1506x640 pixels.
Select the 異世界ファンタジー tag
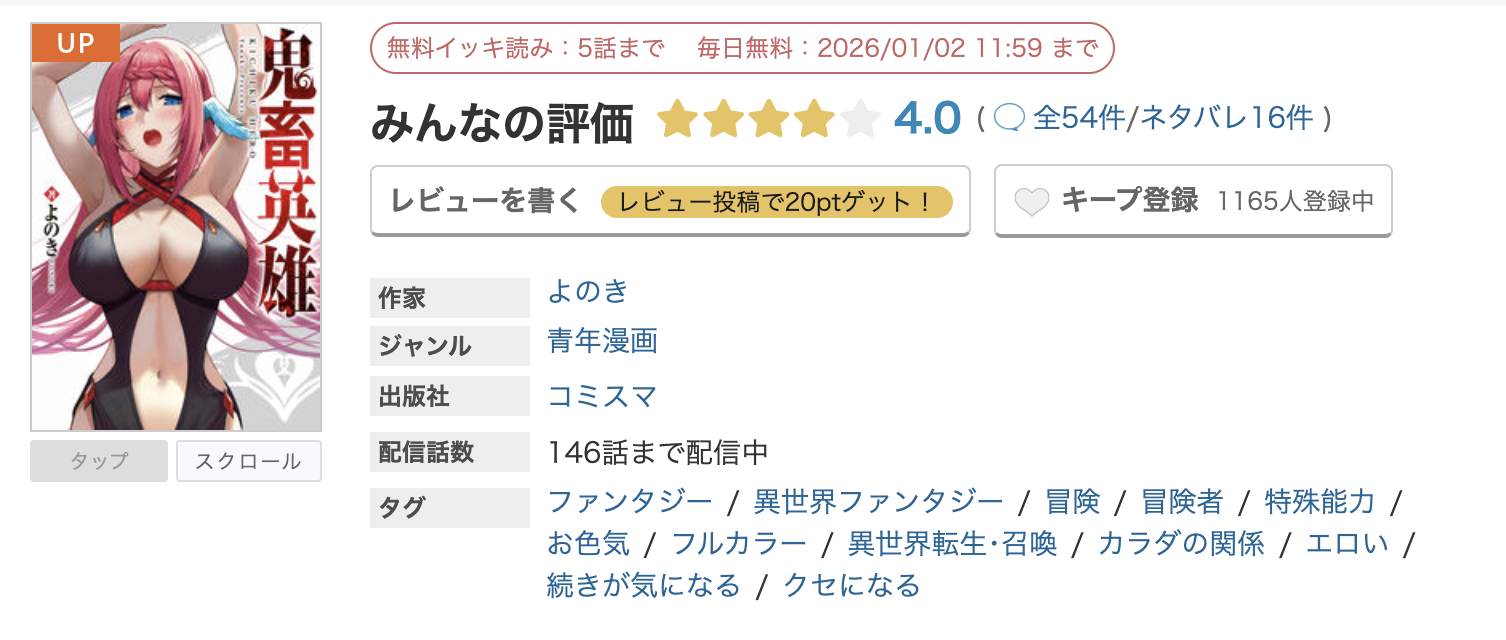[x=878, y=500]
